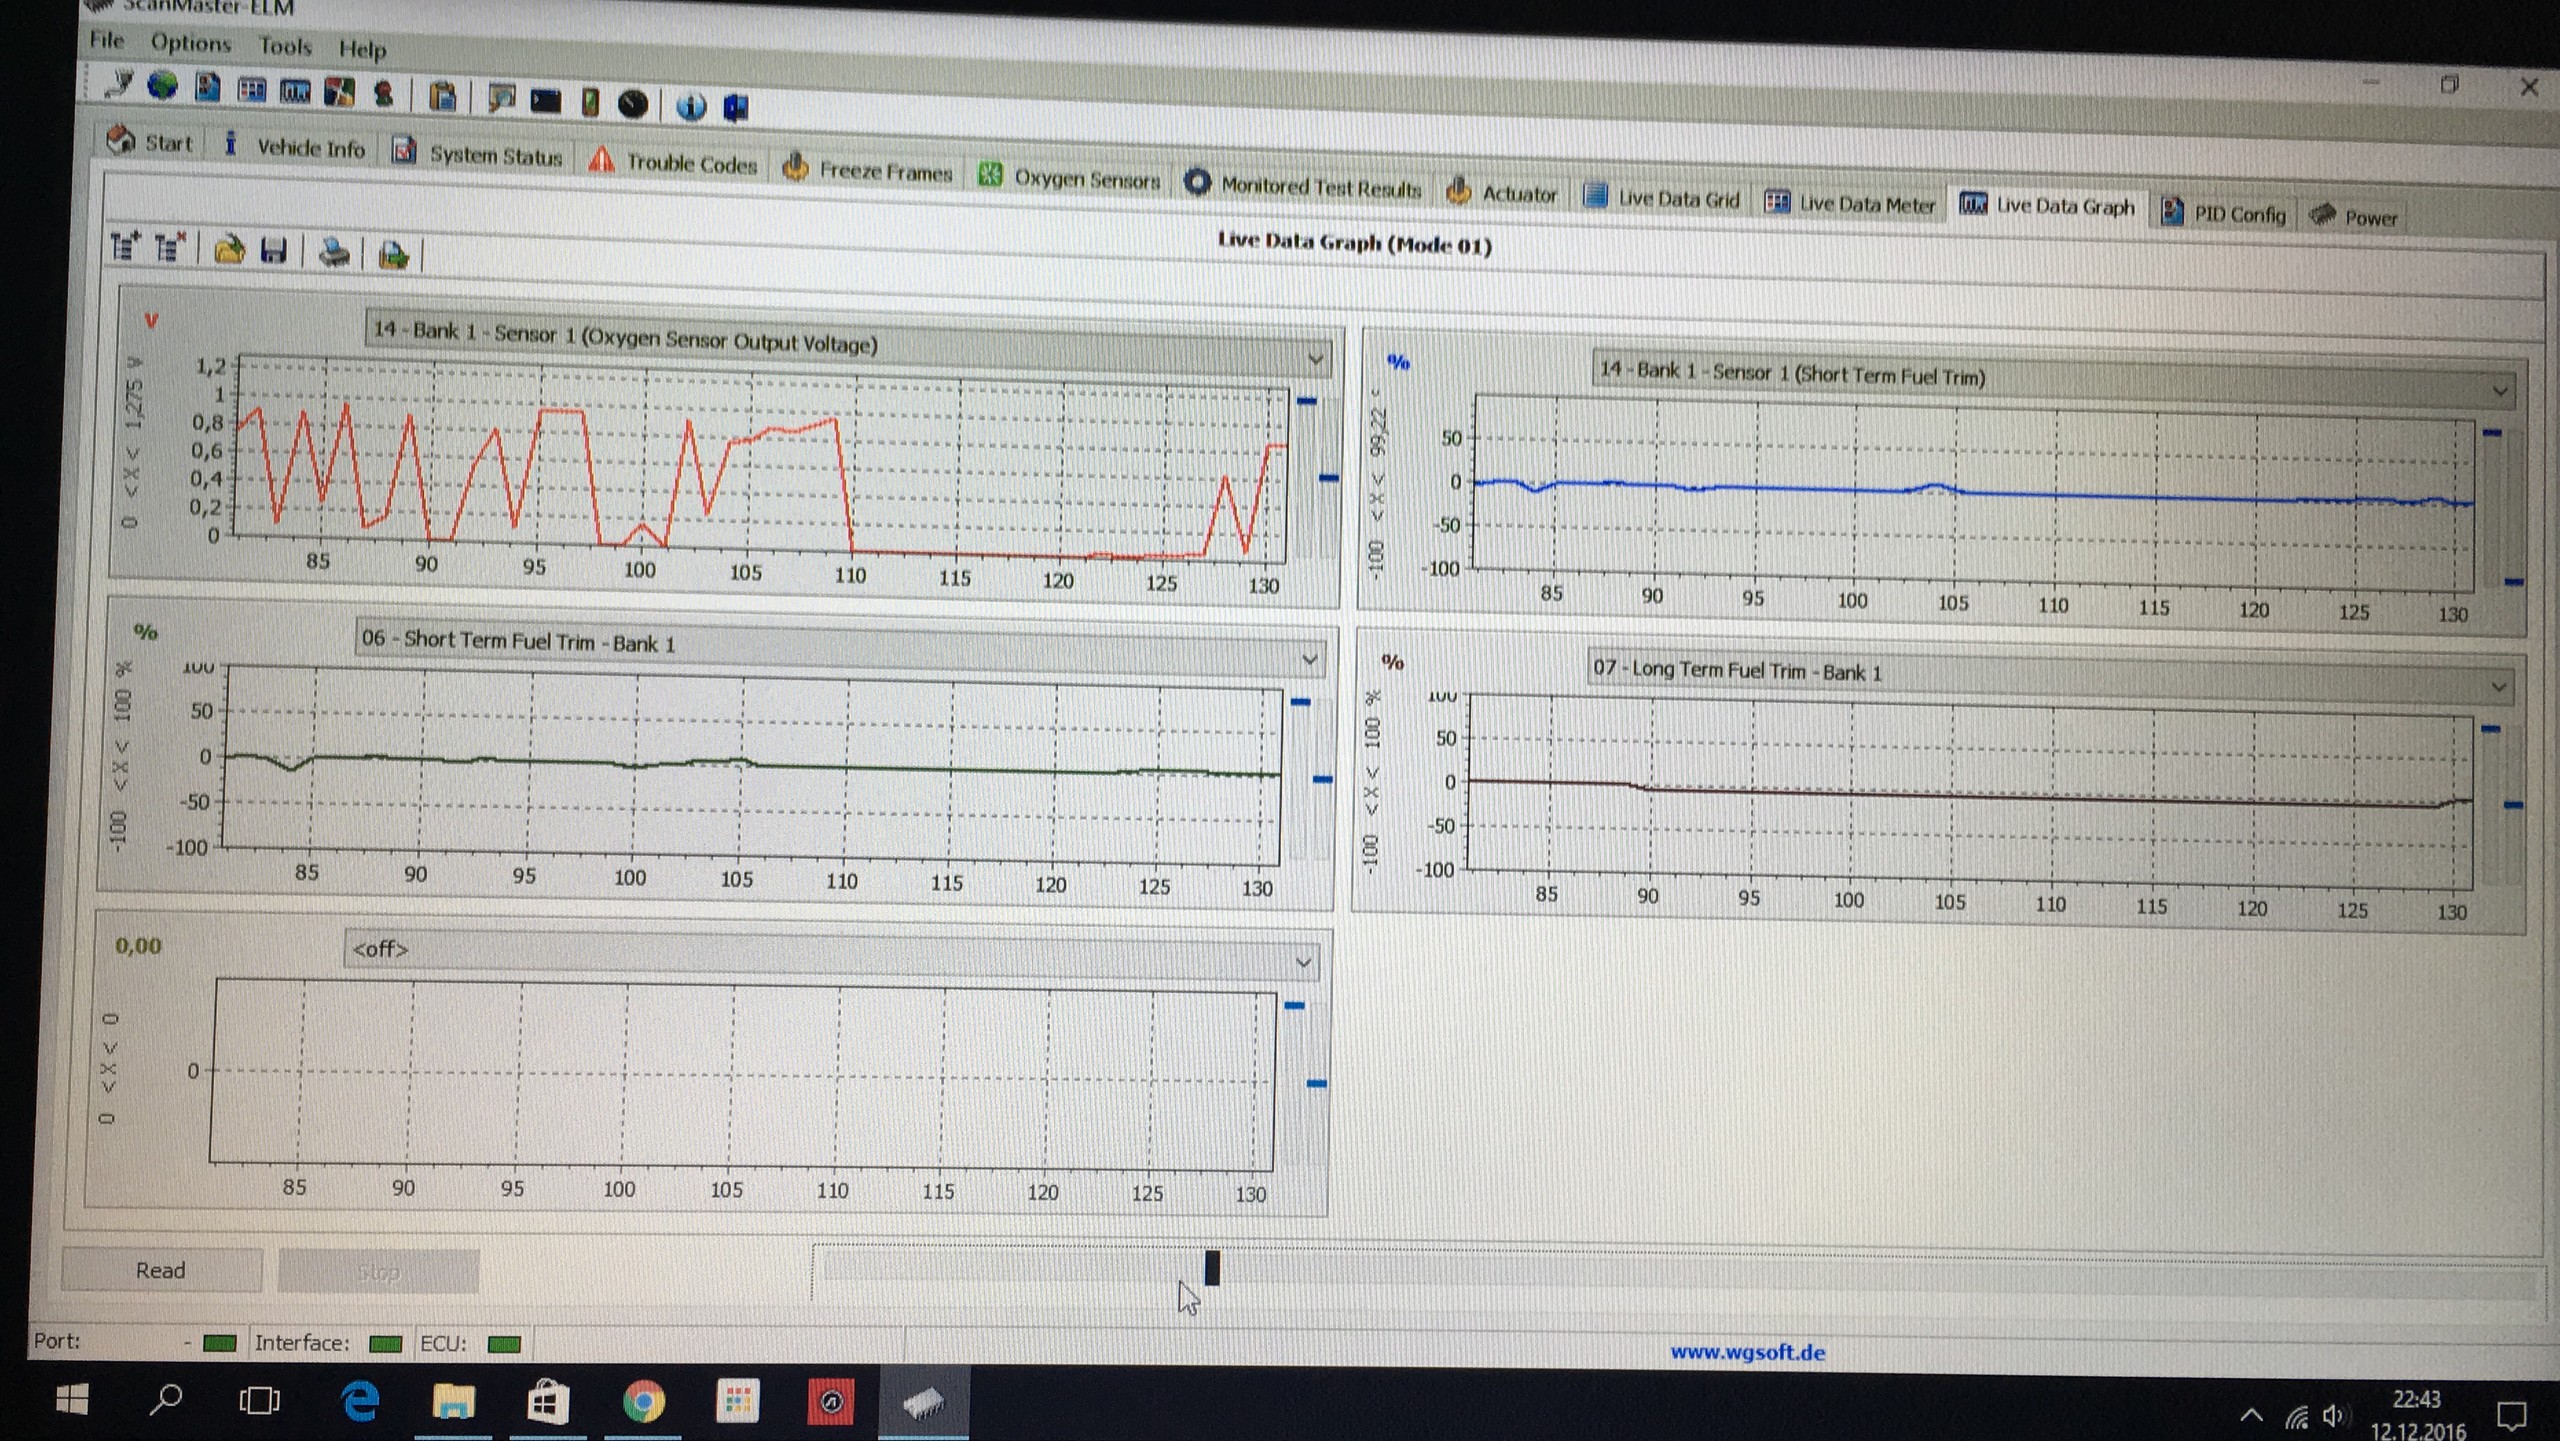Open the Tools menu

tap(285, 46)
